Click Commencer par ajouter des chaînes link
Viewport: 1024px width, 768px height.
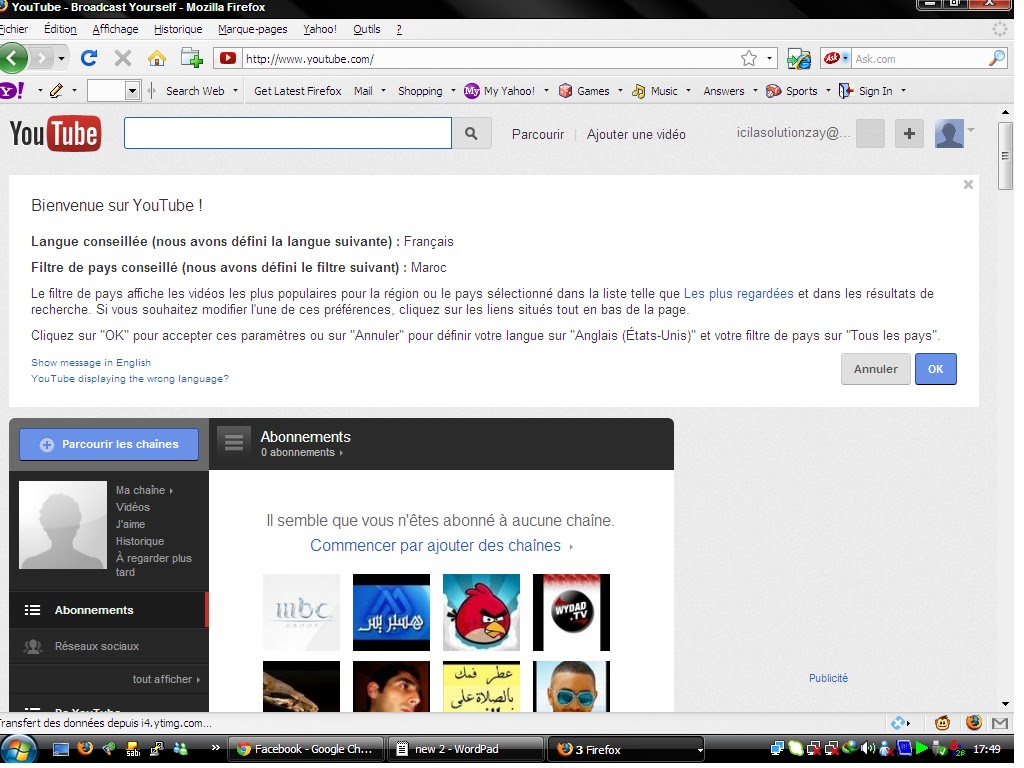(x=436, y=545)
